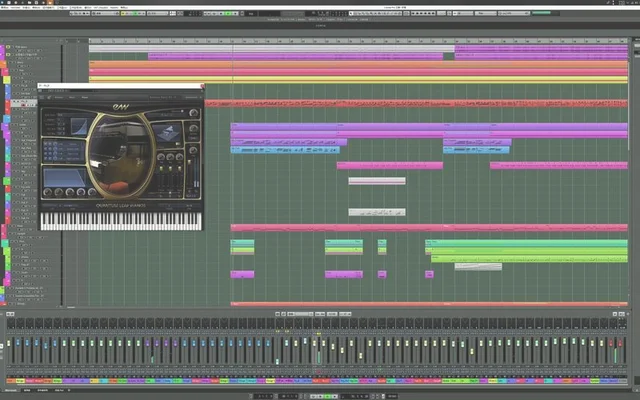Toggle the first checkbox in the top microphone row
The image size is (640, 400).
tap(45, 144)
